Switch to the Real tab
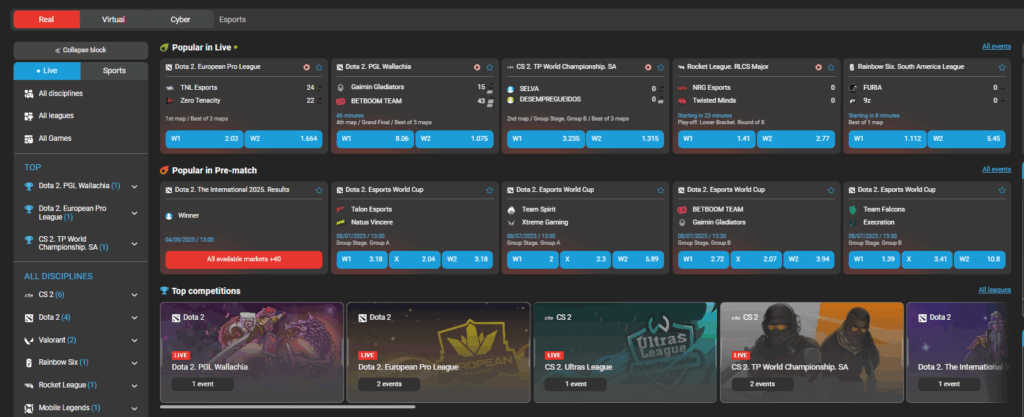This screenshot has height=417, width=1024. click(47, 20)
